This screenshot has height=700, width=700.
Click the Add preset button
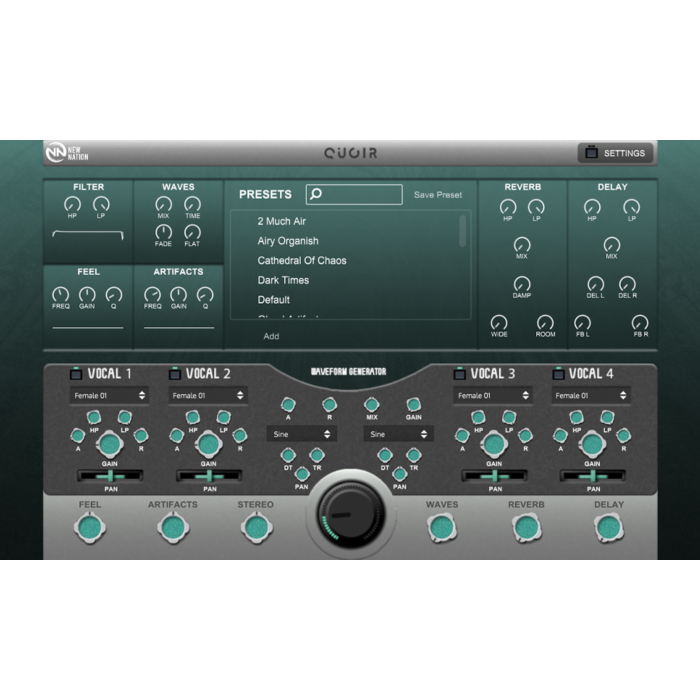click(271, 336)
